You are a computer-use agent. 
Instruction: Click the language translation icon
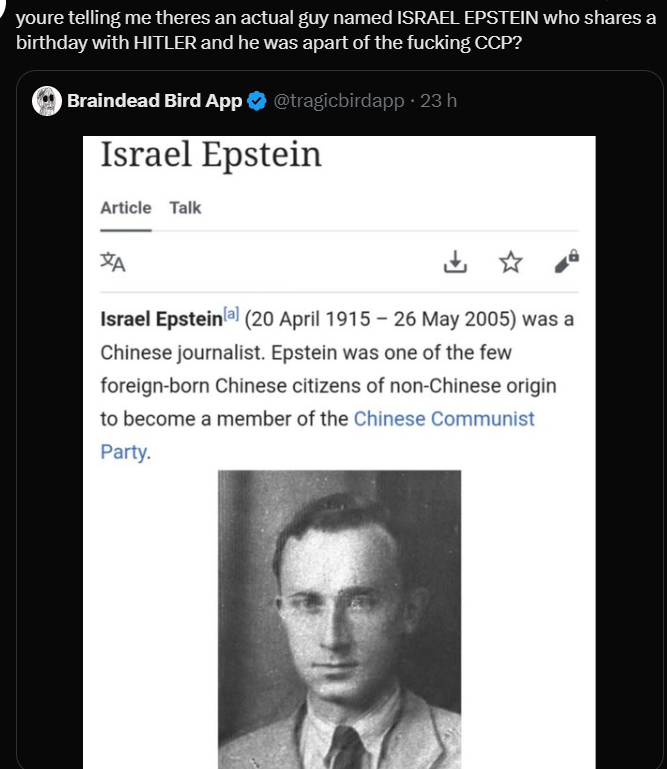[113, 263]
